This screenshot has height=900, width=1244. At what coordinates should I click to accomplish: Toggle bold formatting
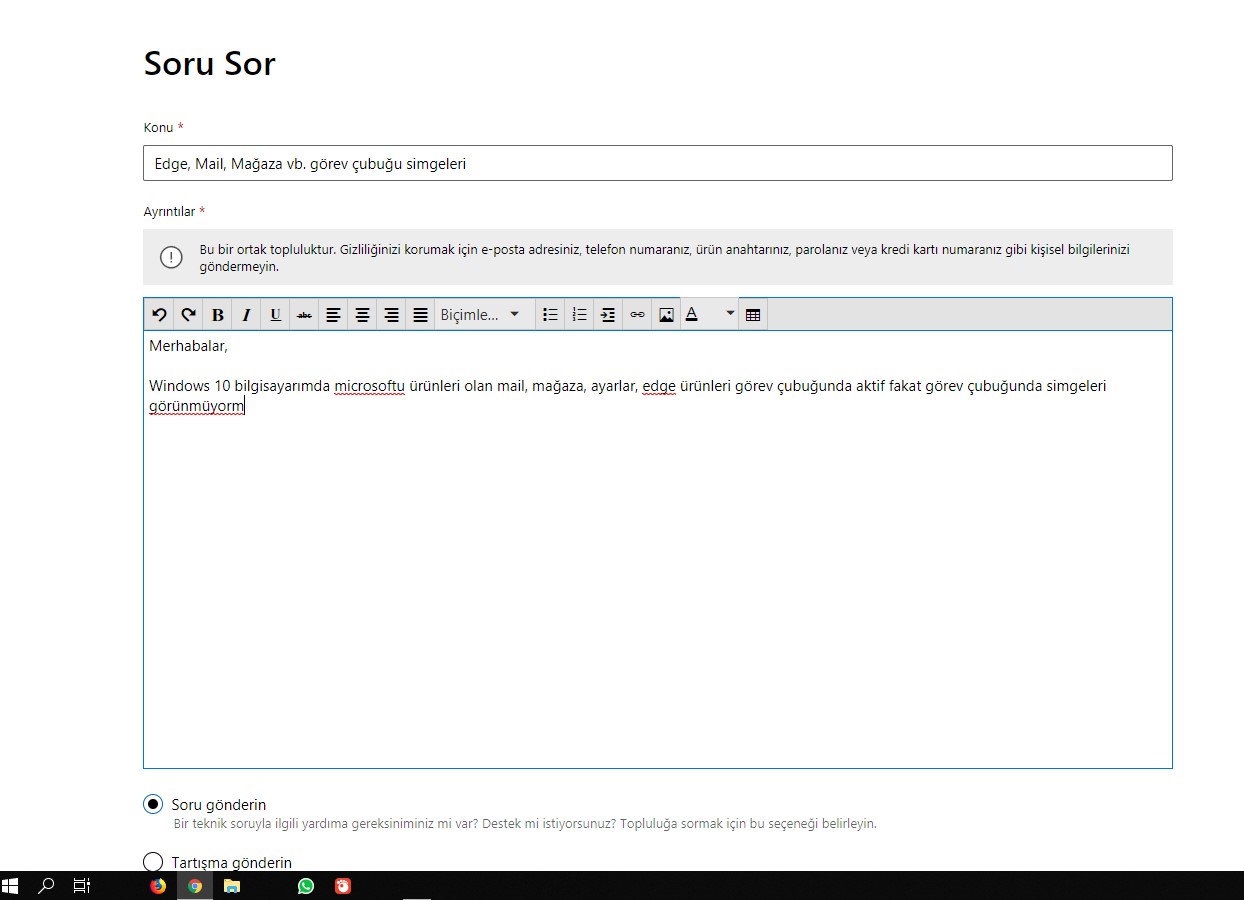[217, 315]
